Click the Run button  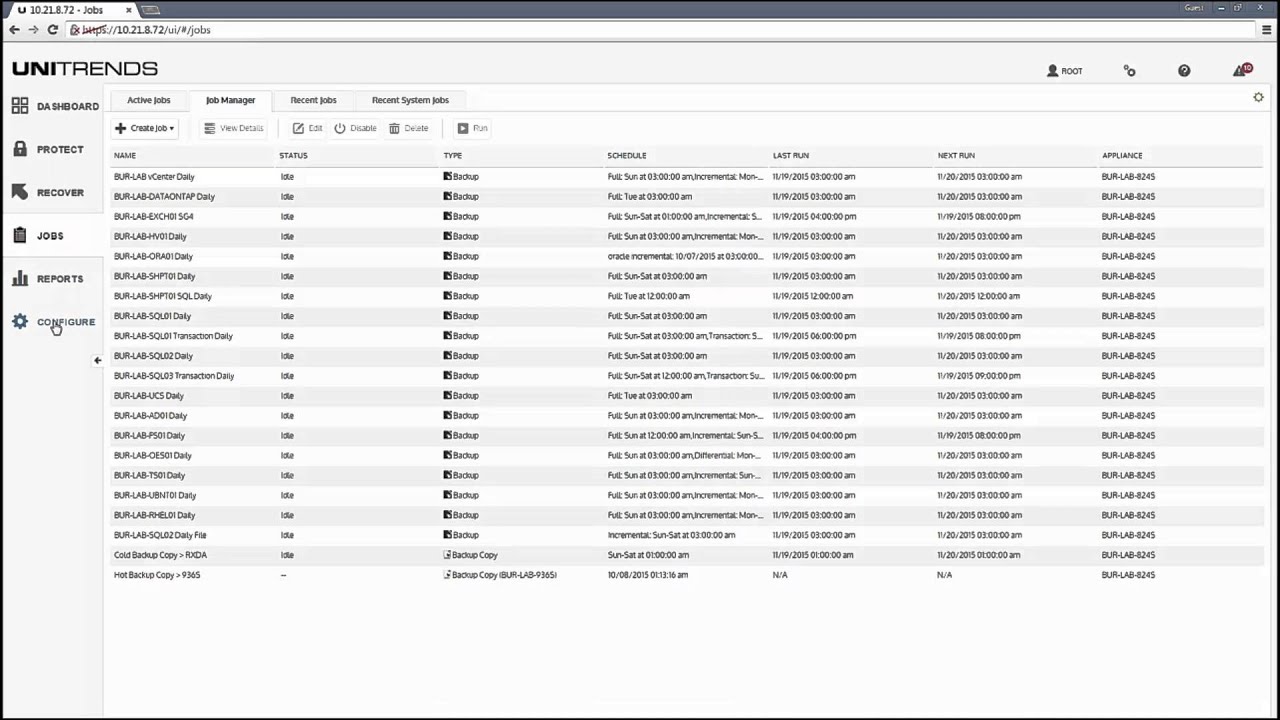472,128
